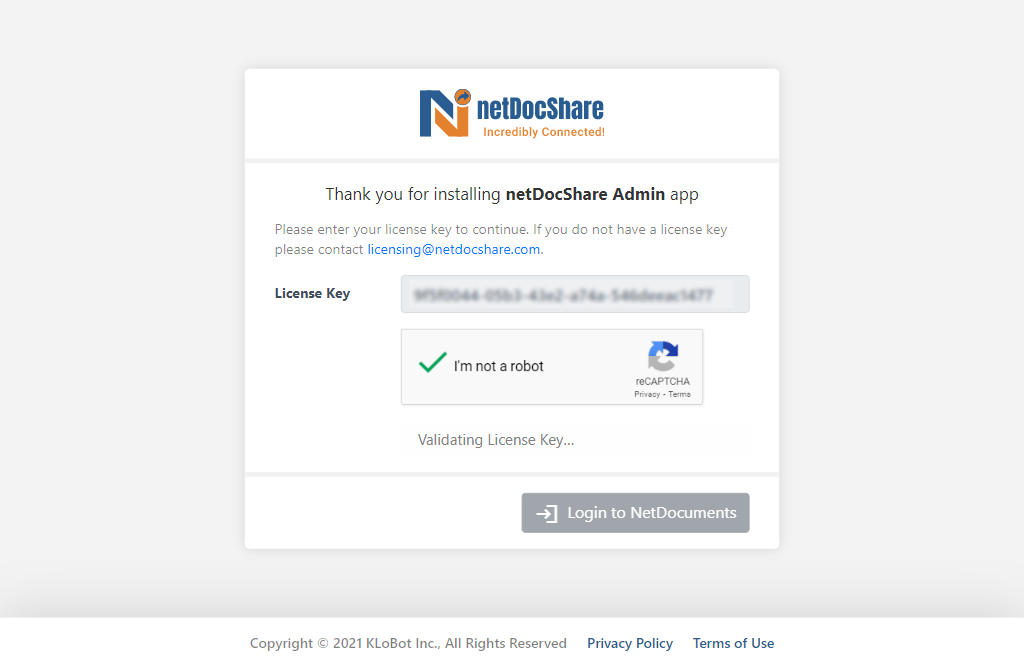Click the license key instructions paragraph
The width and height of the screenshot is (1024, 667).
(x=501, y=240)
